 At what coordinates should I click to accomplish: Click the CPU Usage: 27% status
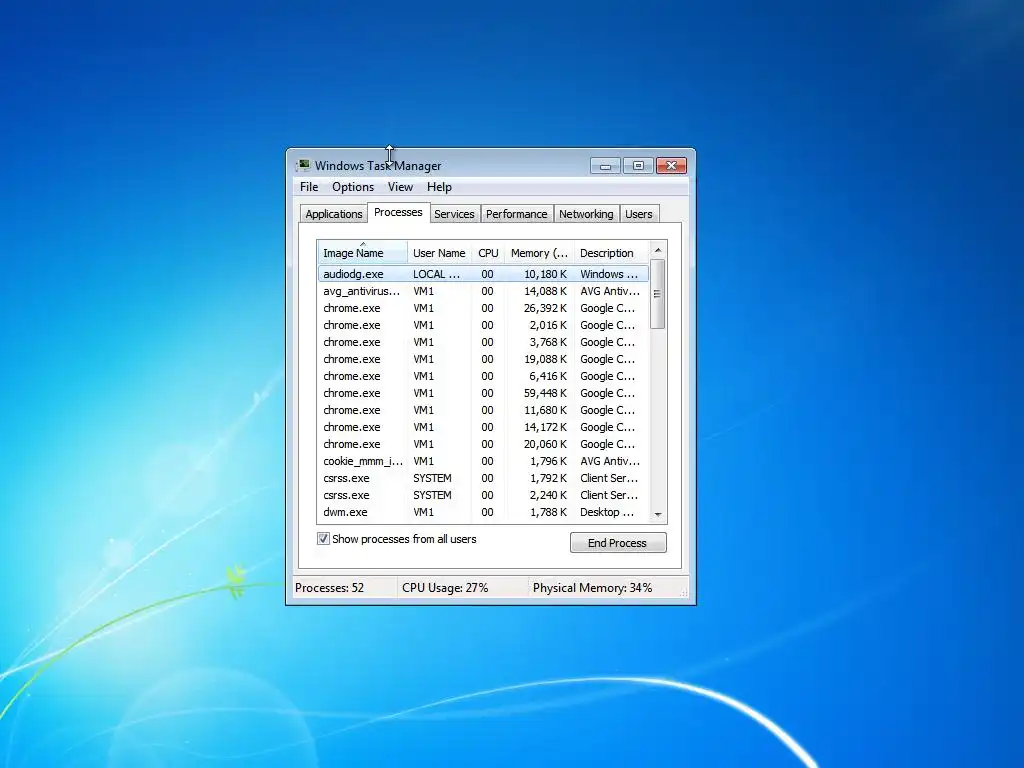445,588
